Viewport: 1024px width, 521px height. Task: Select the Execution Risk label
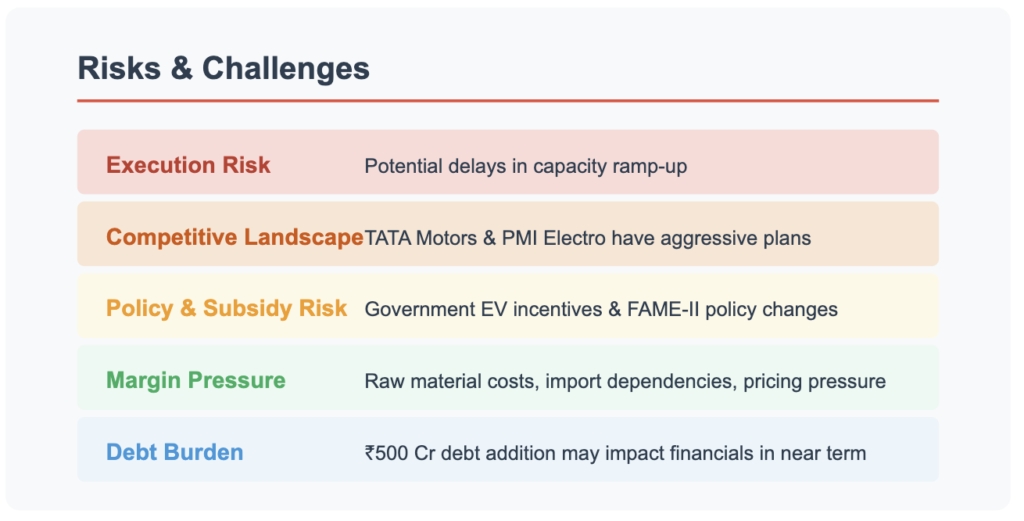click(x=188, y=165)
